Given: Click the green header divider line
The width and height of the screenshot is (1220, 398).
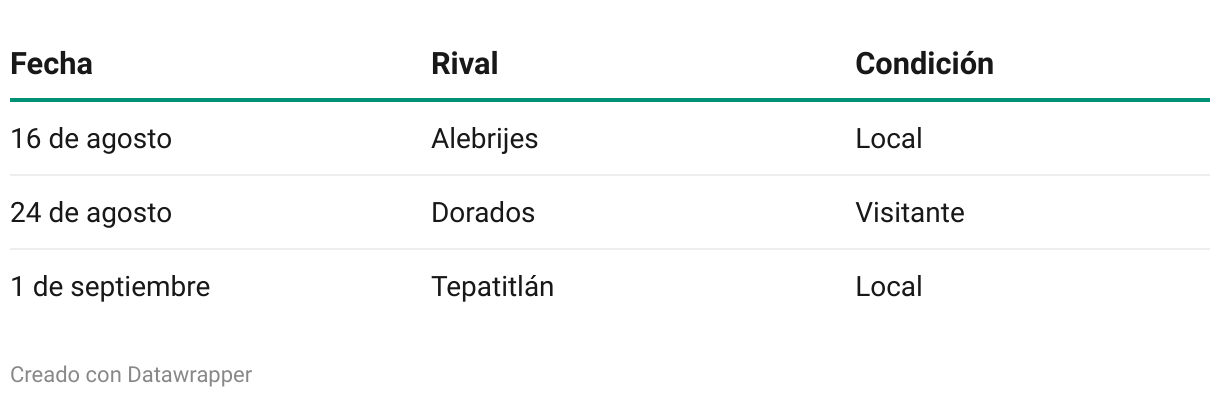Looking at the screenshot, I should click(610, 100).
